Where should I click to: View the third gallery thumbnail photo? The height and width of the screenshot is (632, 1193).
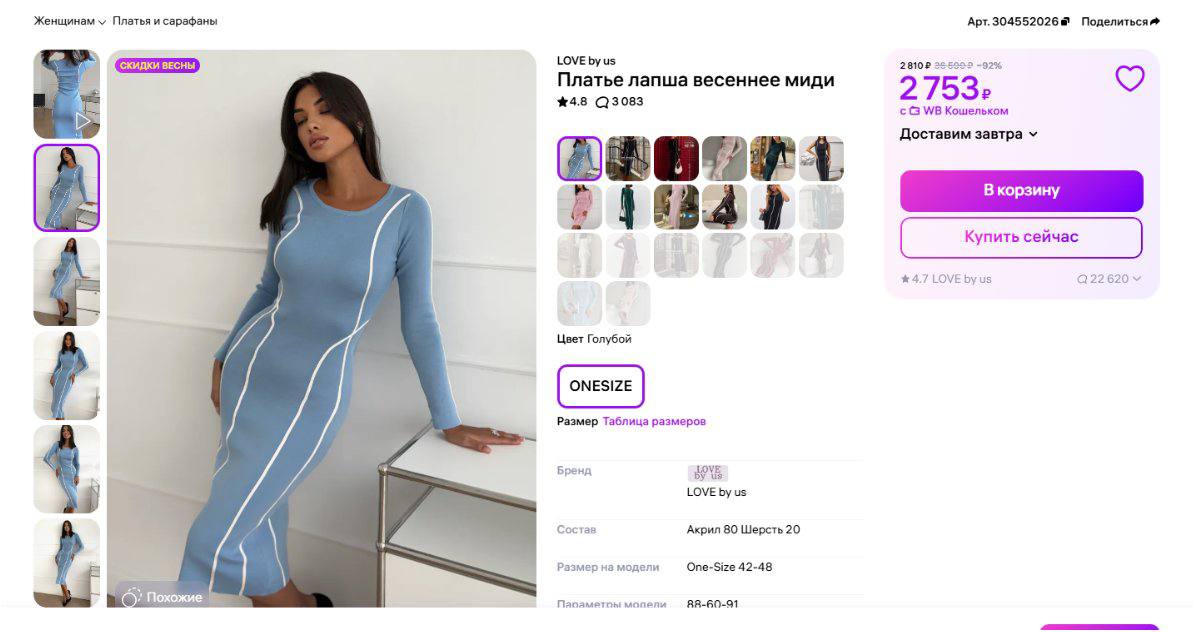(66, 281)
